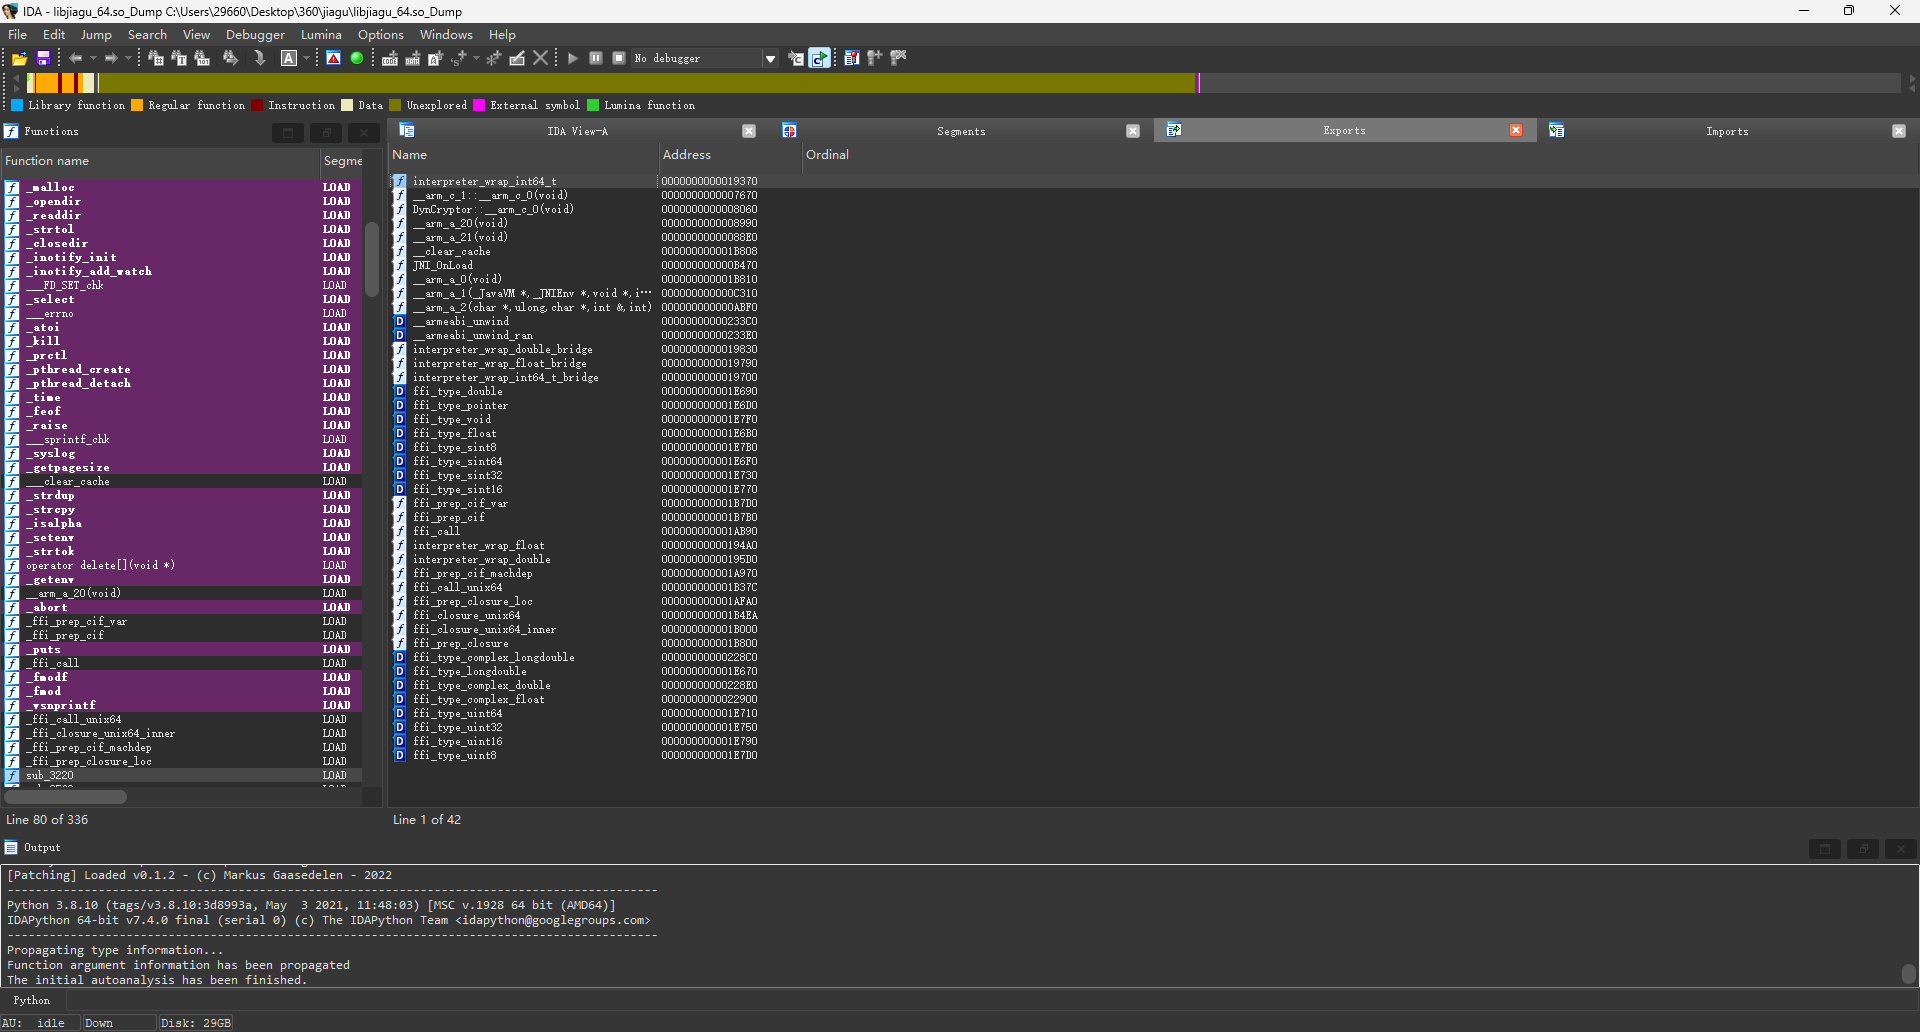The height and width of the screenshot is (1032, 1920).
Task: Jump back with the left arrow icon
Action: click(76, 59)
